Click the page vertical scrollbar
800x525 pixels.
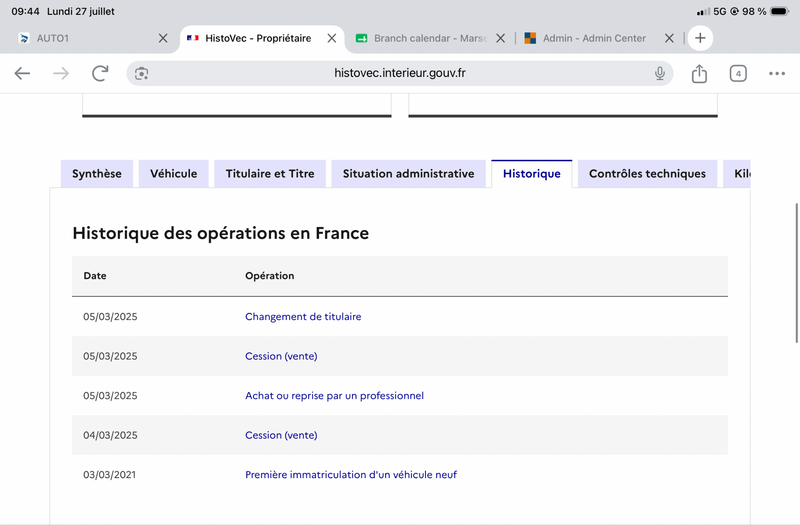tap(796, 273)
